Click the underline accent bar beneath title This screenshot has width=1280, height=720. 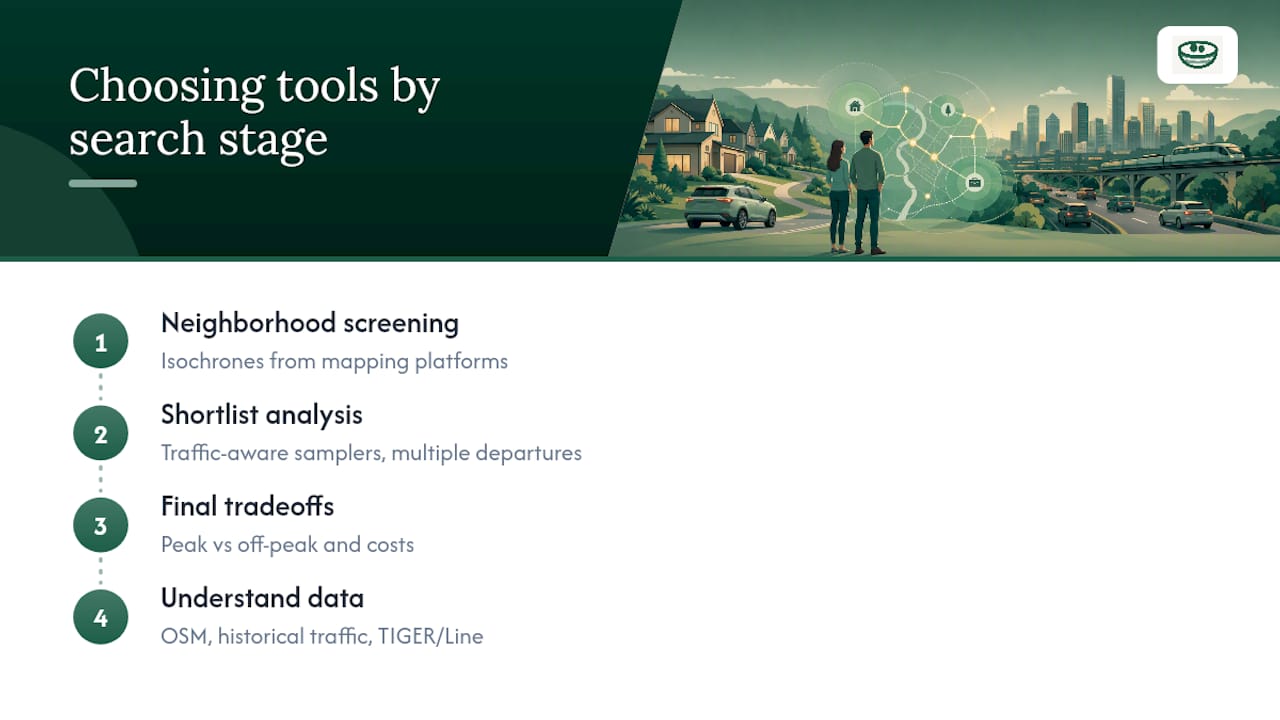[x=103, y=184]
